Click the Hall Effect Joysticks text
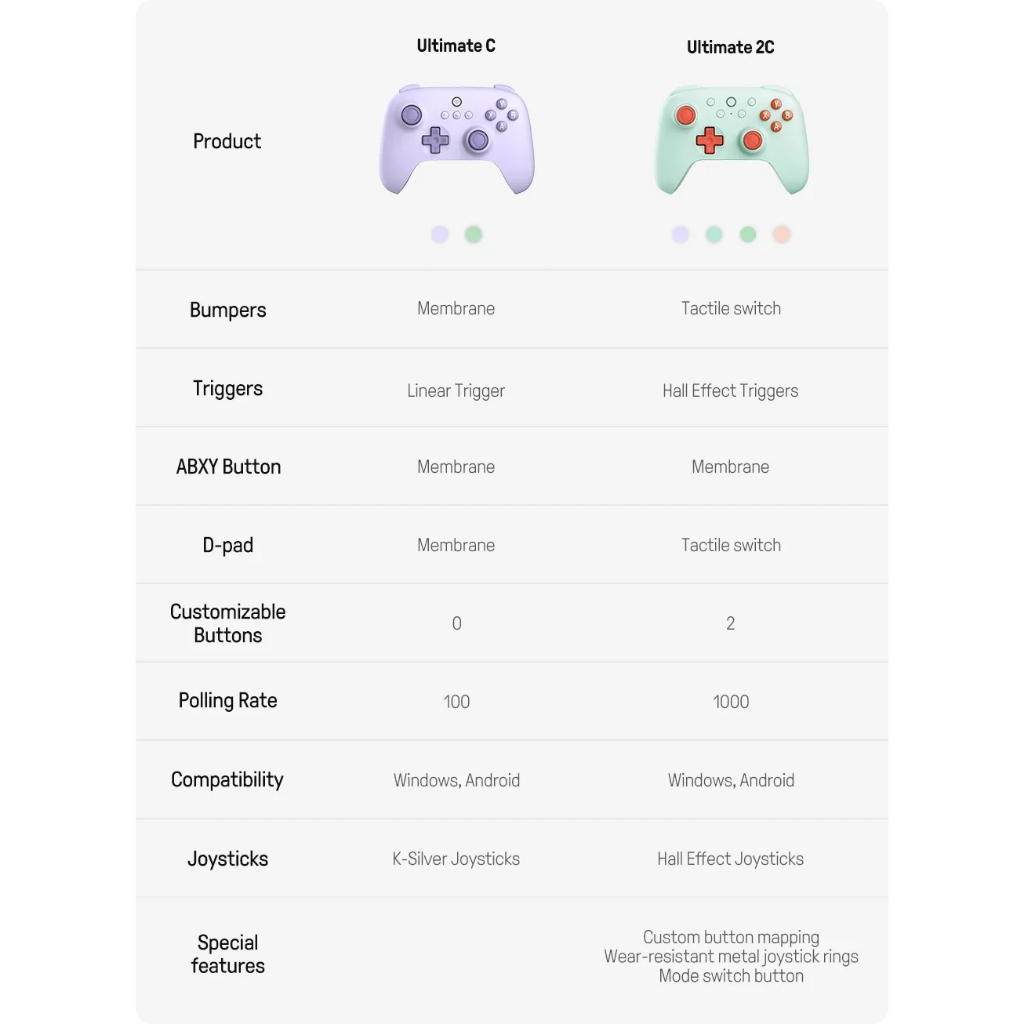 [x=730, y=858]
